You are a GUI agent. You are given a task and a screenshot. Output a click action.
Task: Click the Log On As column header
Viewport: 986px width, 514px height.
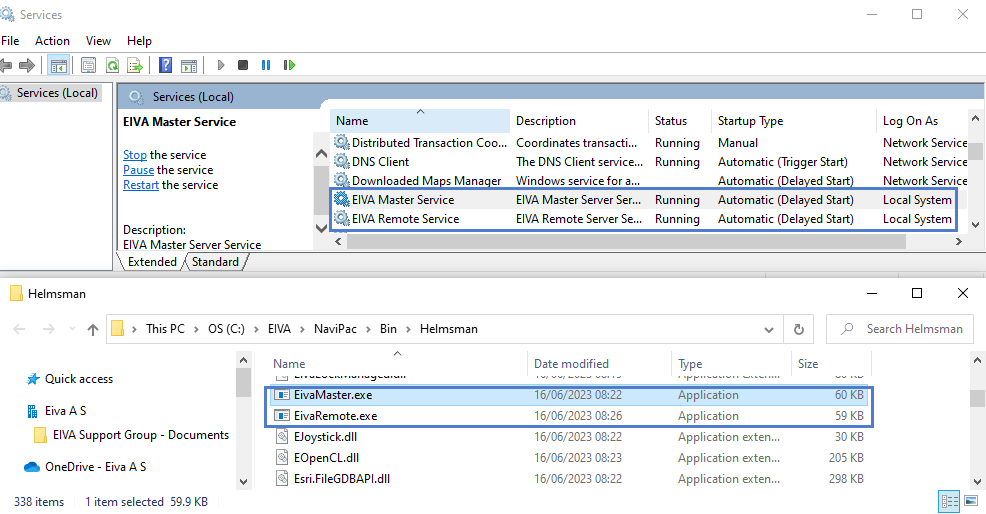(922, 121)
